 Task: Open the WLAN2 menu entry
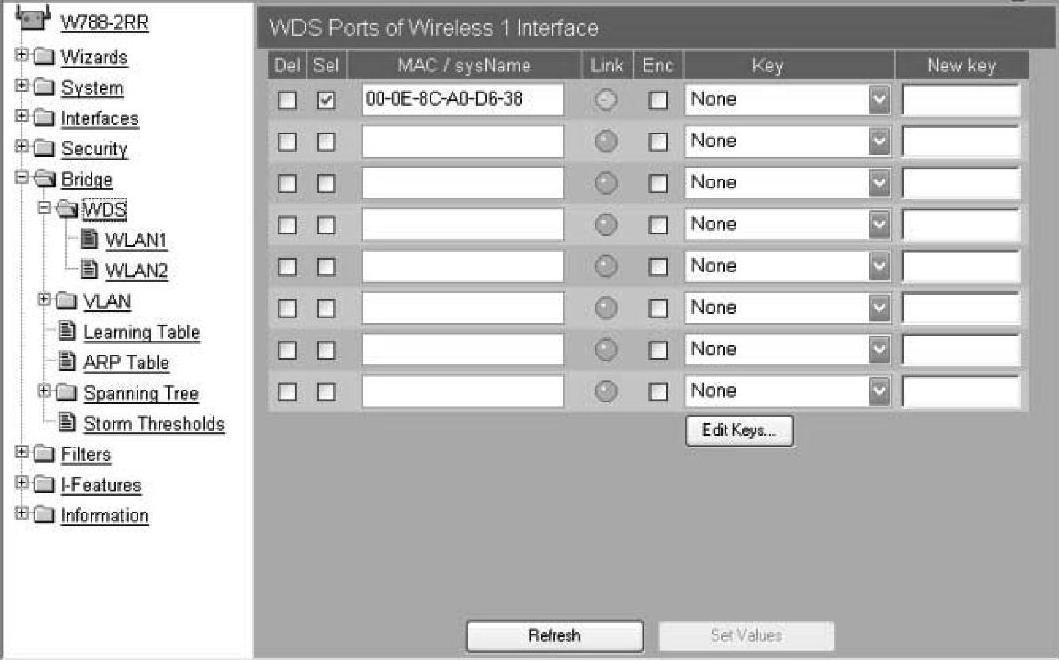pos(135,271)
